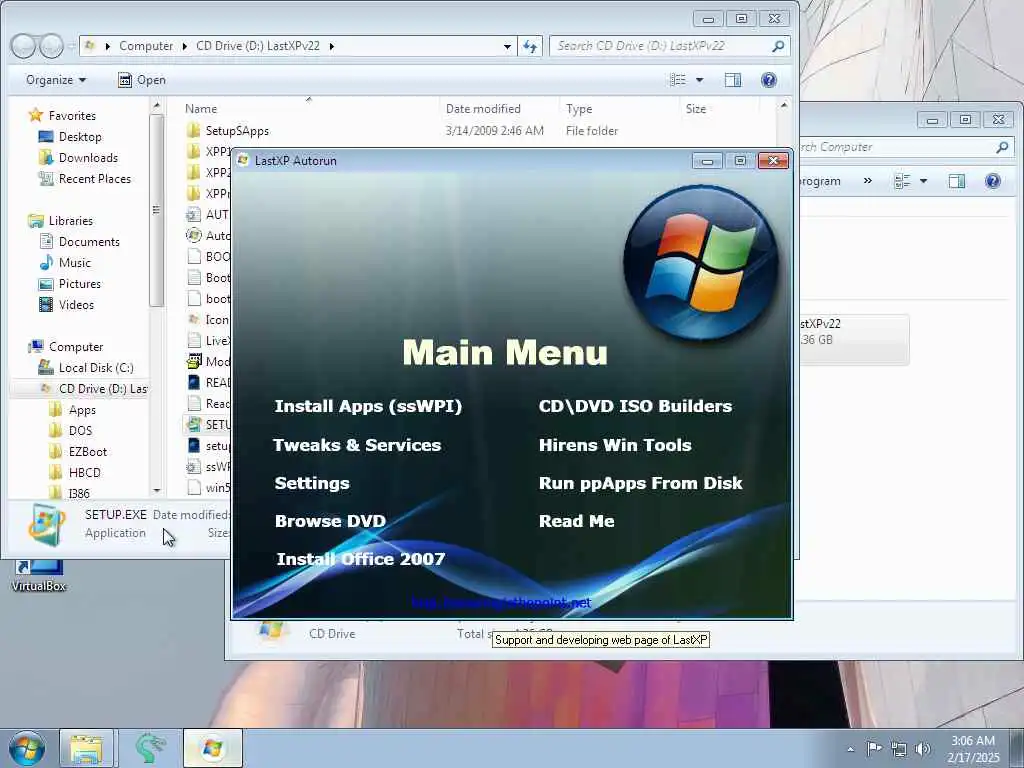
Task: Open Pictures library
Action: click(x=80, y=283)
